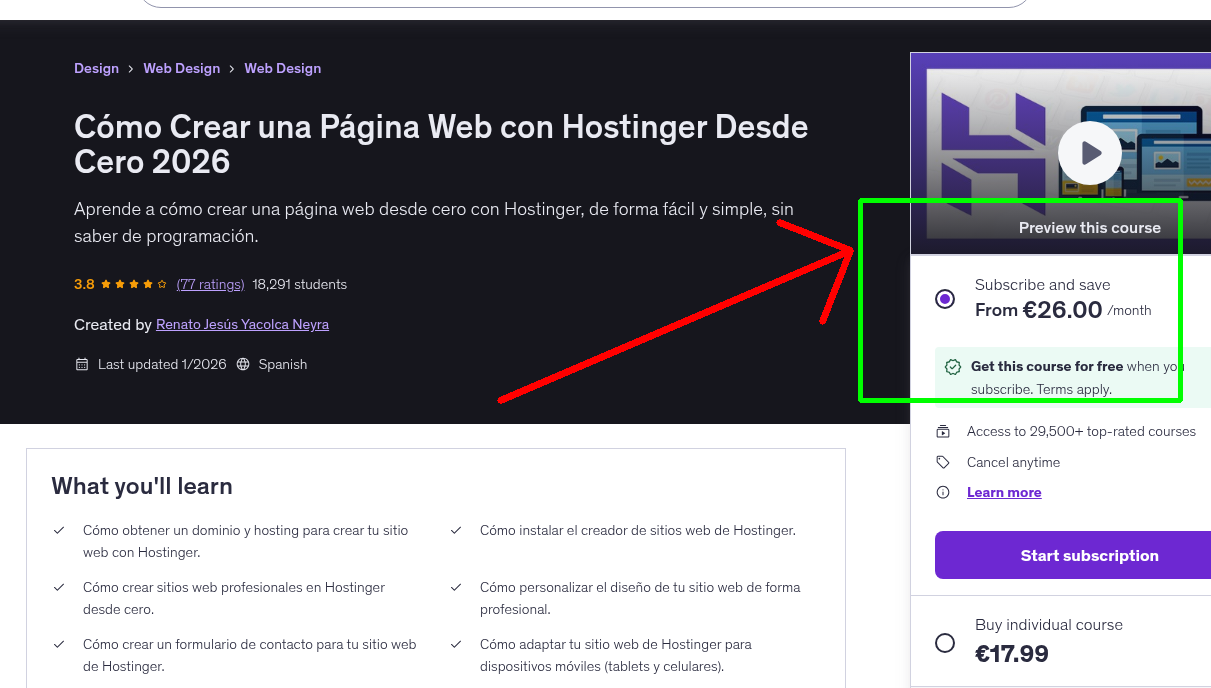The image size is (1211, 688).
Task: Click the 'Cancel anytime' text
Action: pyautogui.click(x=1013, y=462)
